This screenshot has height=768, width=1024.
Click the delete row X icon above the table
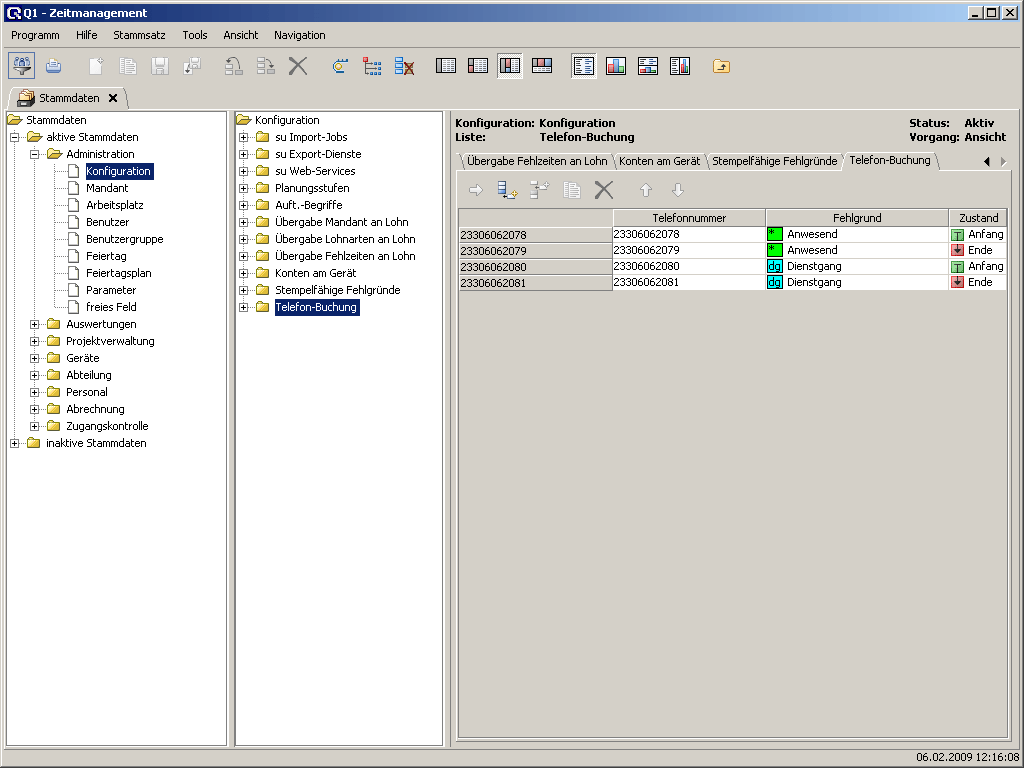pyautogui.click(x=604, y=190)
